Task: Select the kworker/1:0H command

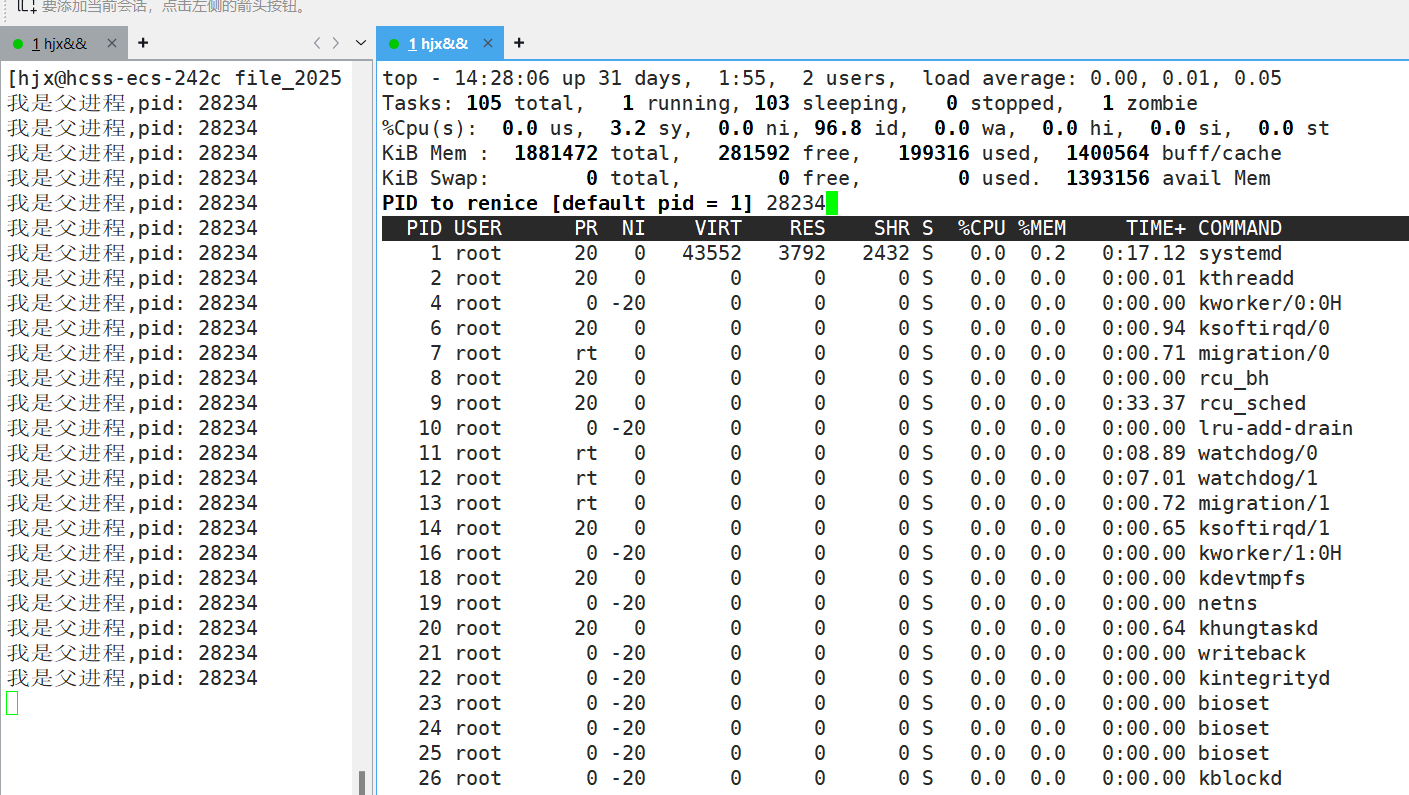Action: point(1270,553)
